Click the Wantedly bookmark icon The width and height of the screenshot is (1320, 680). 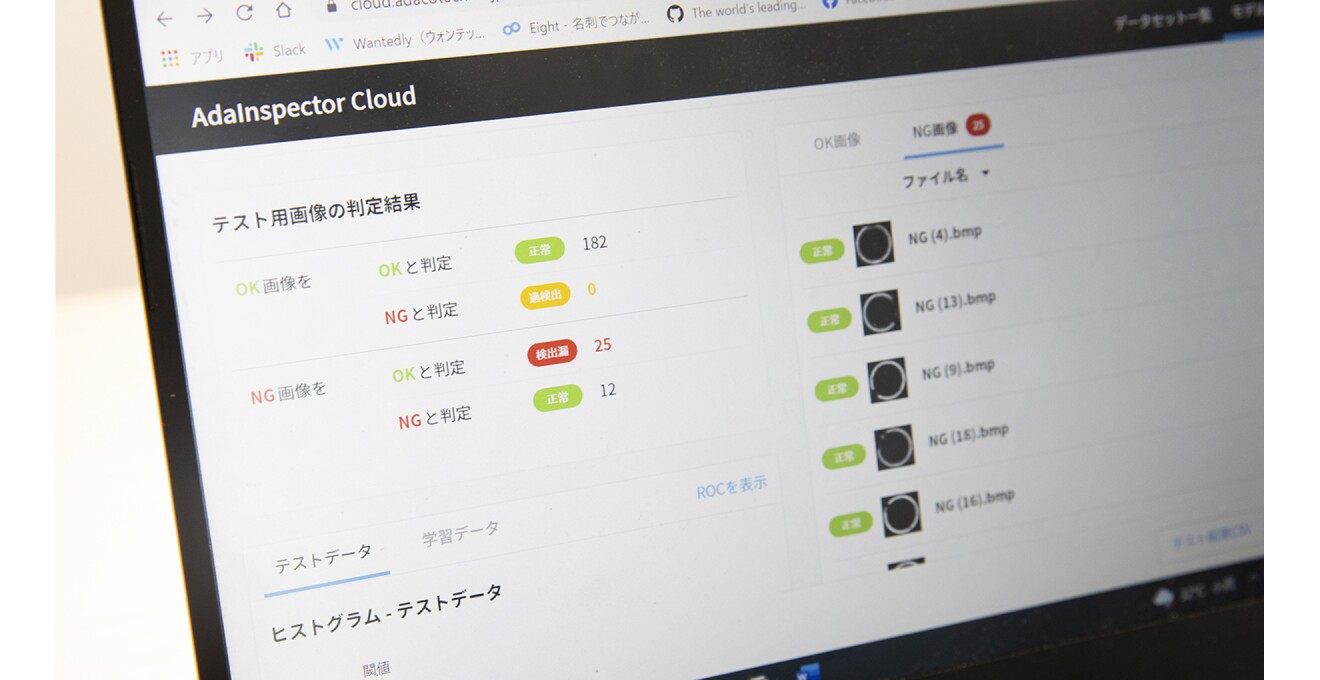336,45
